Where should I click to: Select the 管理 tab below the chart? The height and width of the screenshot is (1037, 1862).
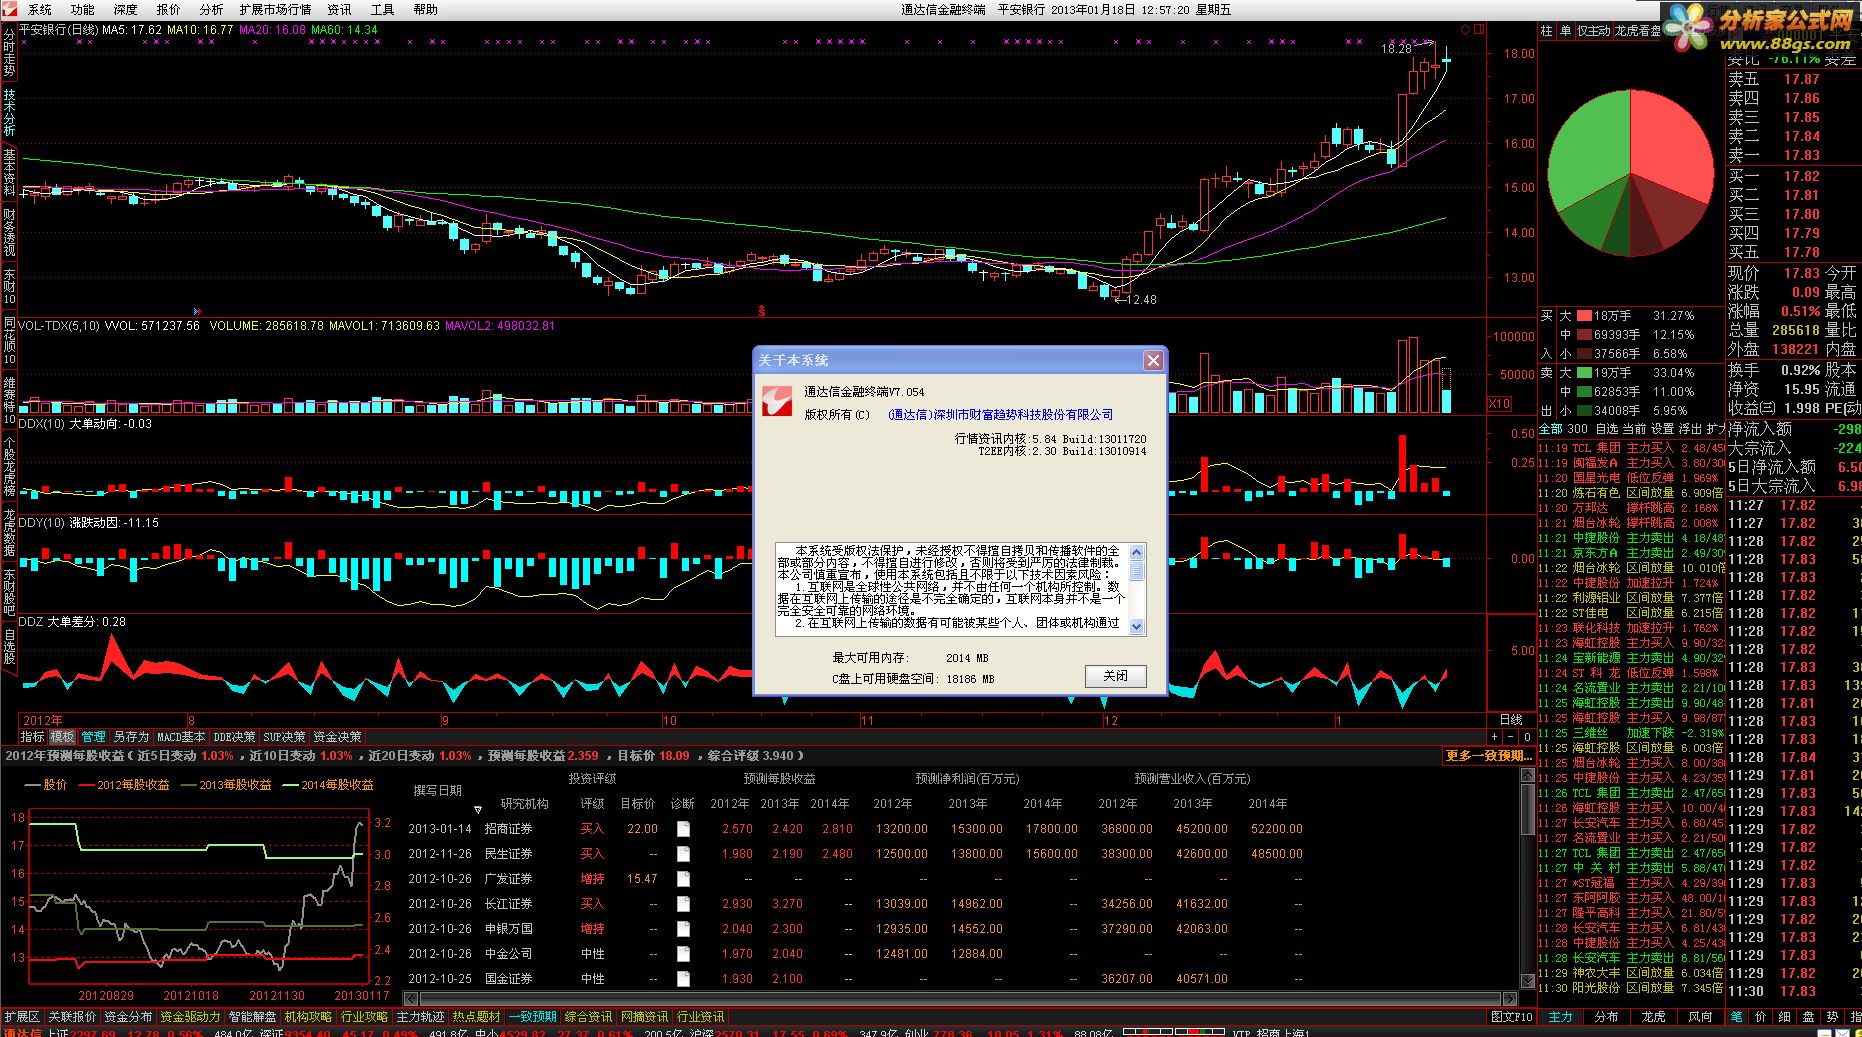pyautogui.click(x=93, y=737)
